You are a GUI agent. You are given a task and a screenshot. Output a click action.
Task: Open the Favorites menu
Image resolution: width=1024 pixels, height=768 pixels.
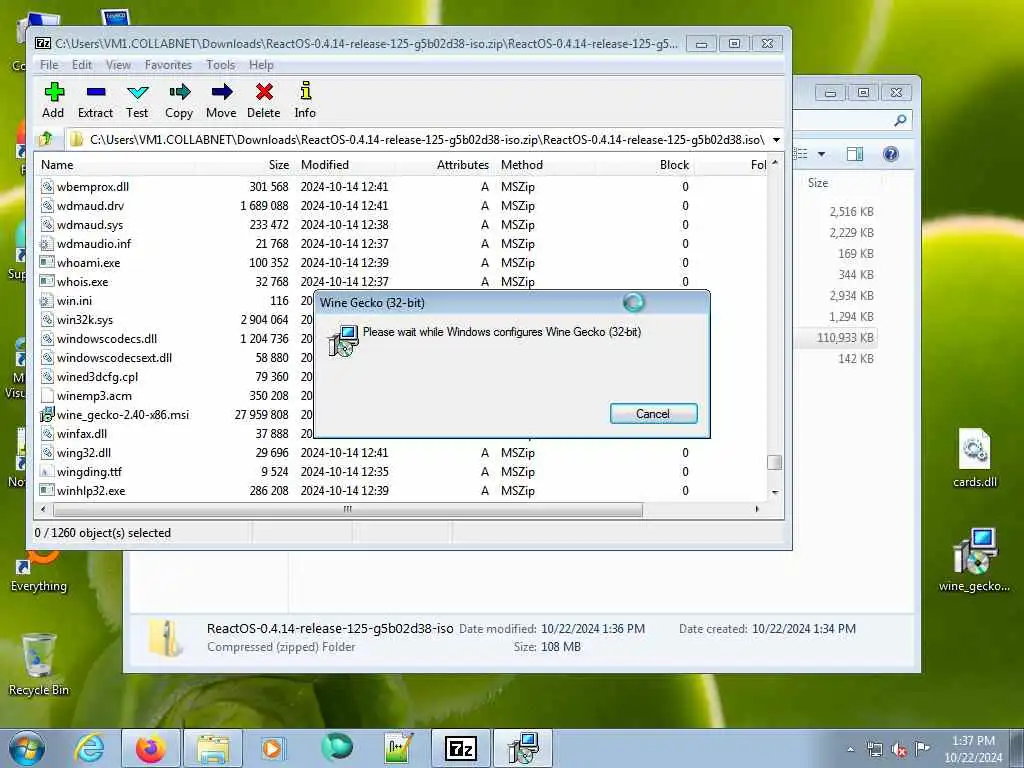tap(168, 65)
